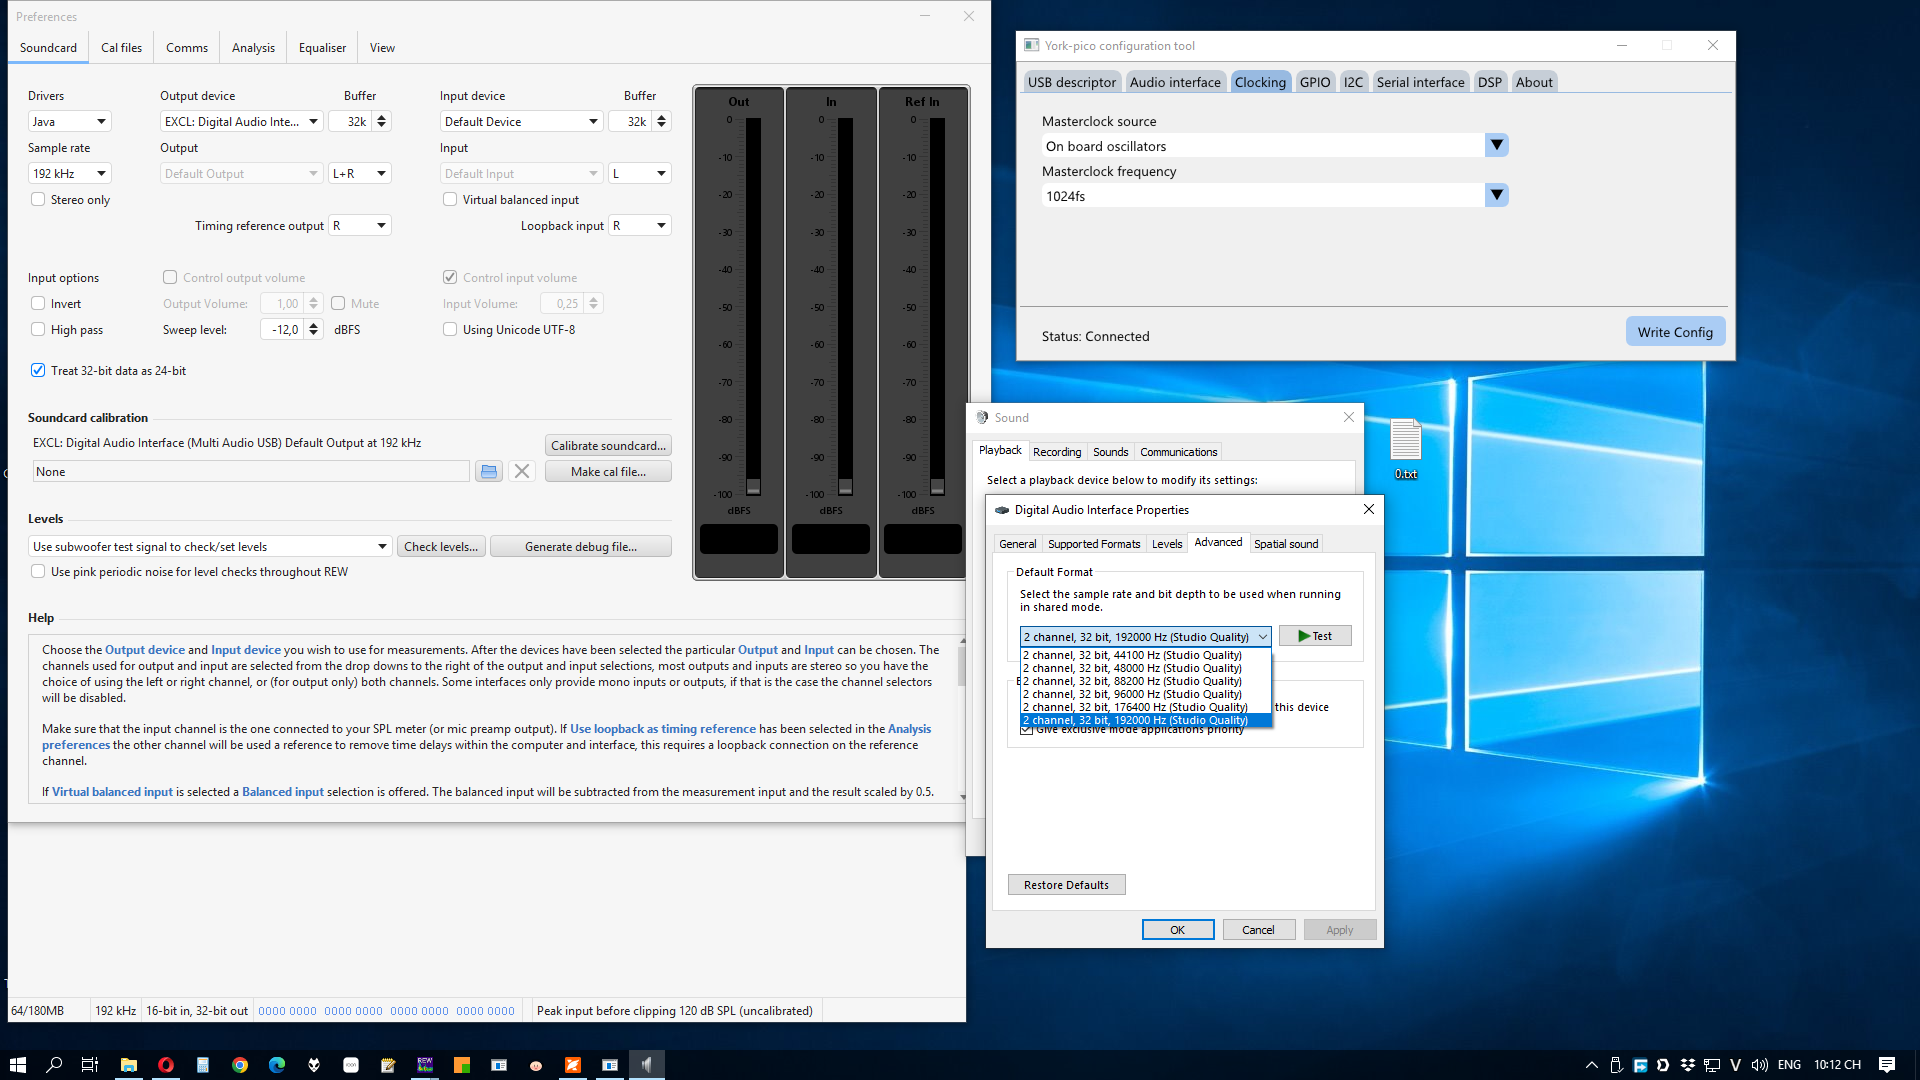Viewport: 1920px width, 1080px height.
Task: Enable the Stereo only checkbox
Action: (38, 200)
